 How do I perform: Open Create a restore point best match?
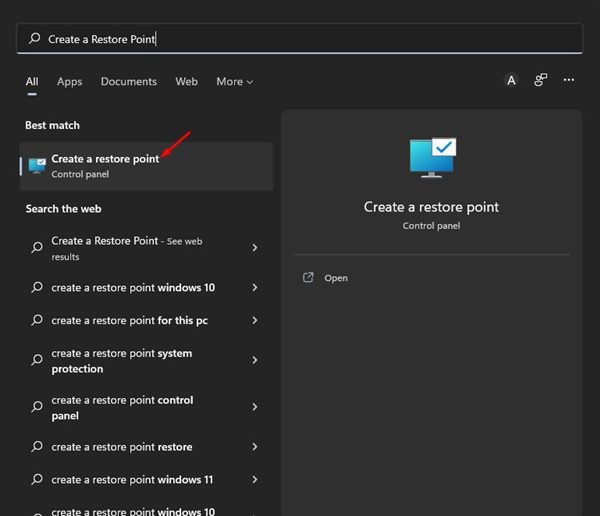[x=146, y=166]
